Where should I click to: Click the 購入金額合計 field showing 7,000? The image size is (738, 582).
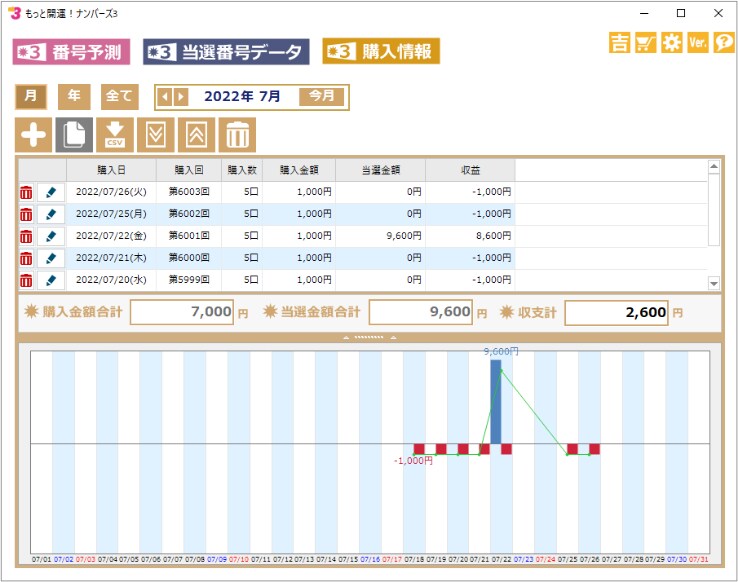point(182,312)
